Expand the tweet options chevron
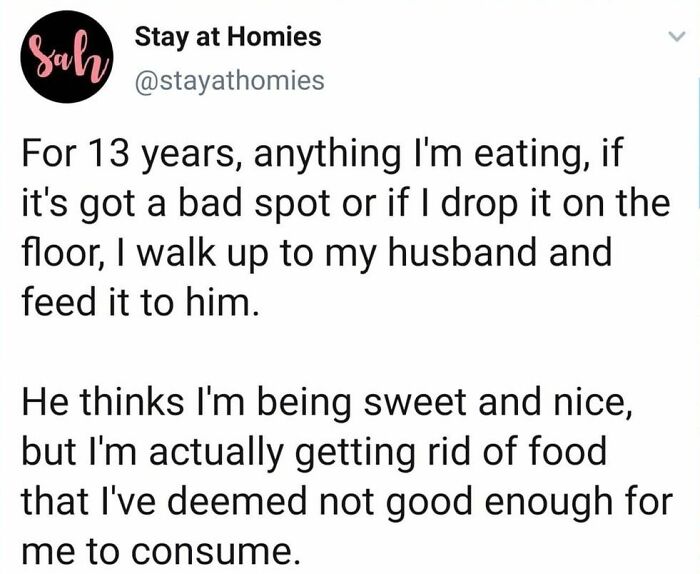This screenshot has width=700, height=574. [x=677, y=37]
